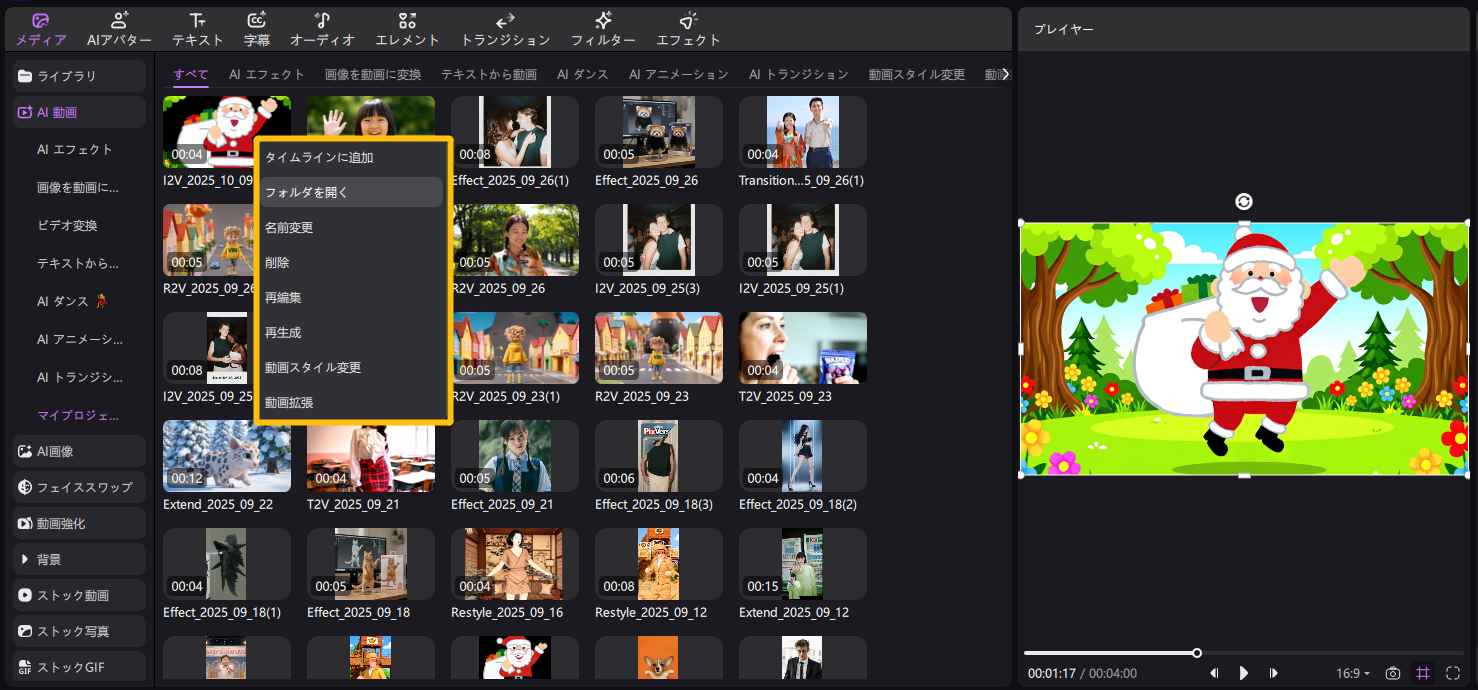This screenshot has height=690, width=1478.
Task: Show more category tabs with right chevron
Action: tap(1005, 74)
